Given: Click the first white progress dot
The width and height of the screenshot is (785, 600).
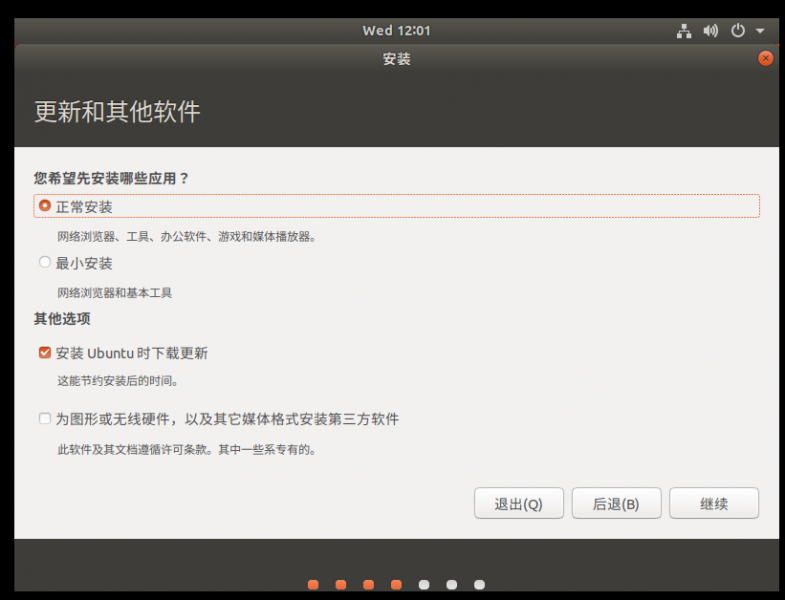Looking at the screenshot, I should click(x=424, y=584).
